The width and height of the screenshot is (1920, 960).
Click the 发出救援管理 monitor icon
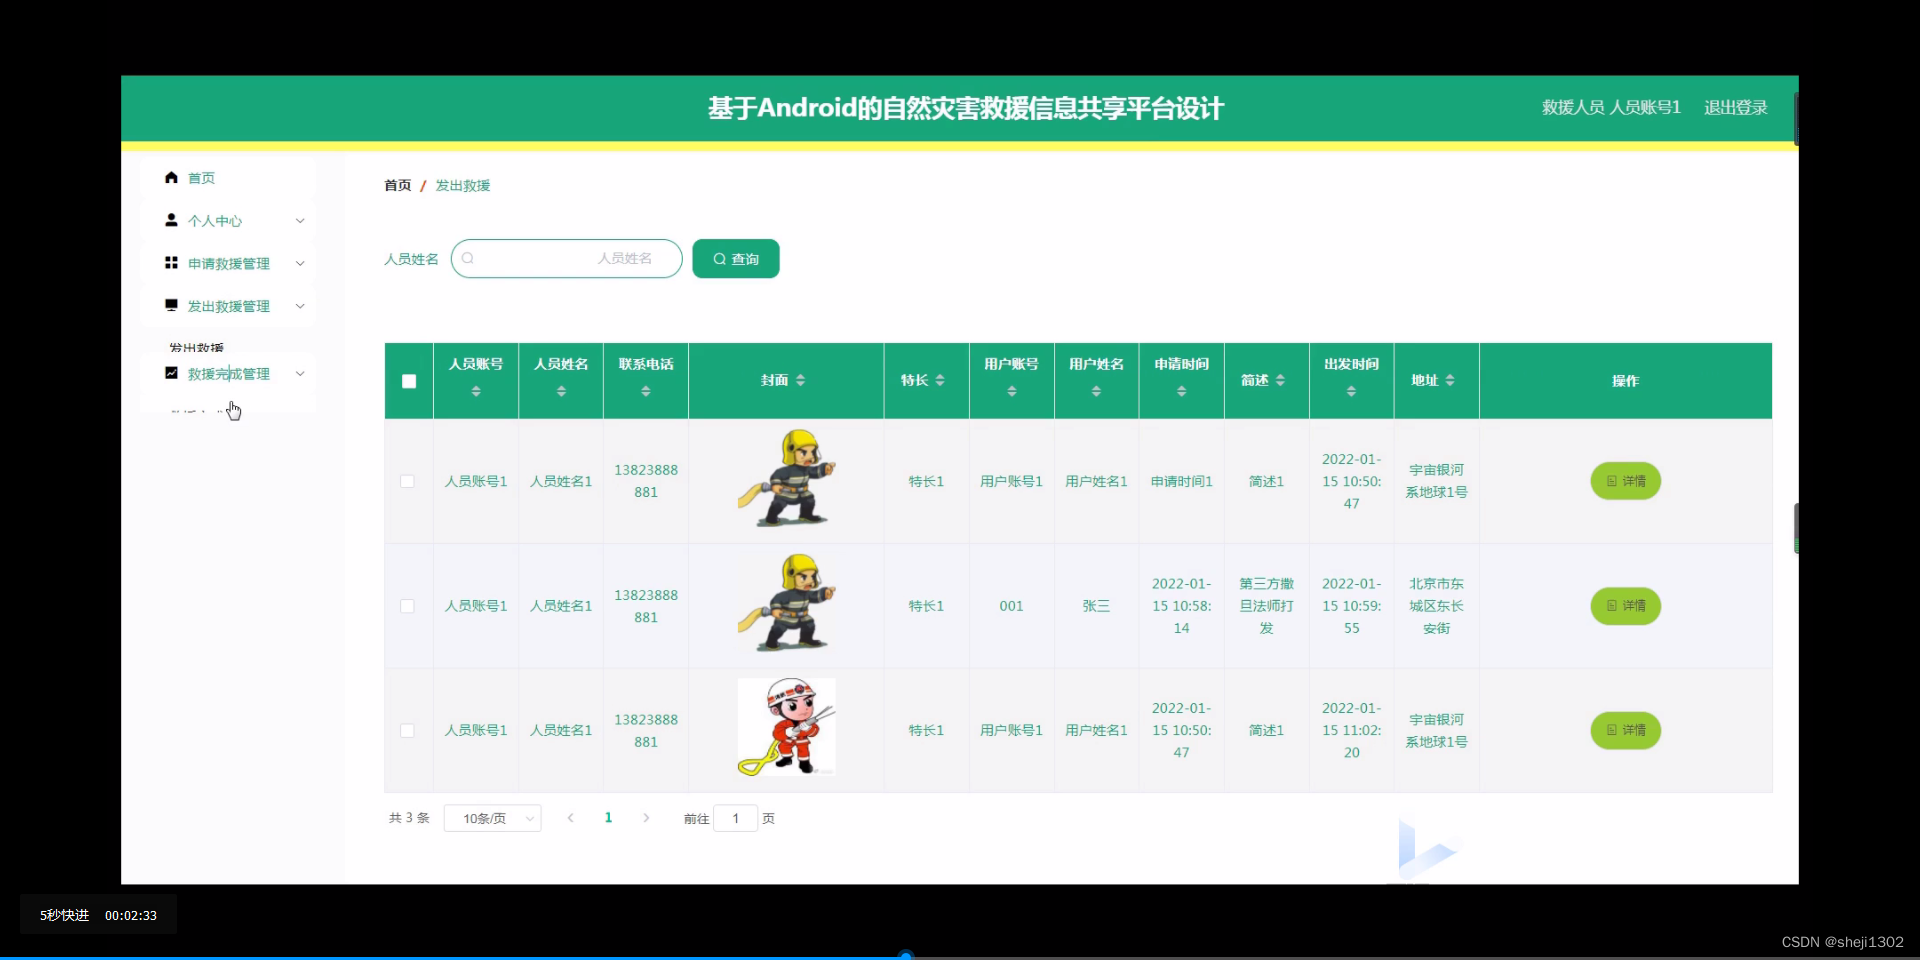(171, 306)
